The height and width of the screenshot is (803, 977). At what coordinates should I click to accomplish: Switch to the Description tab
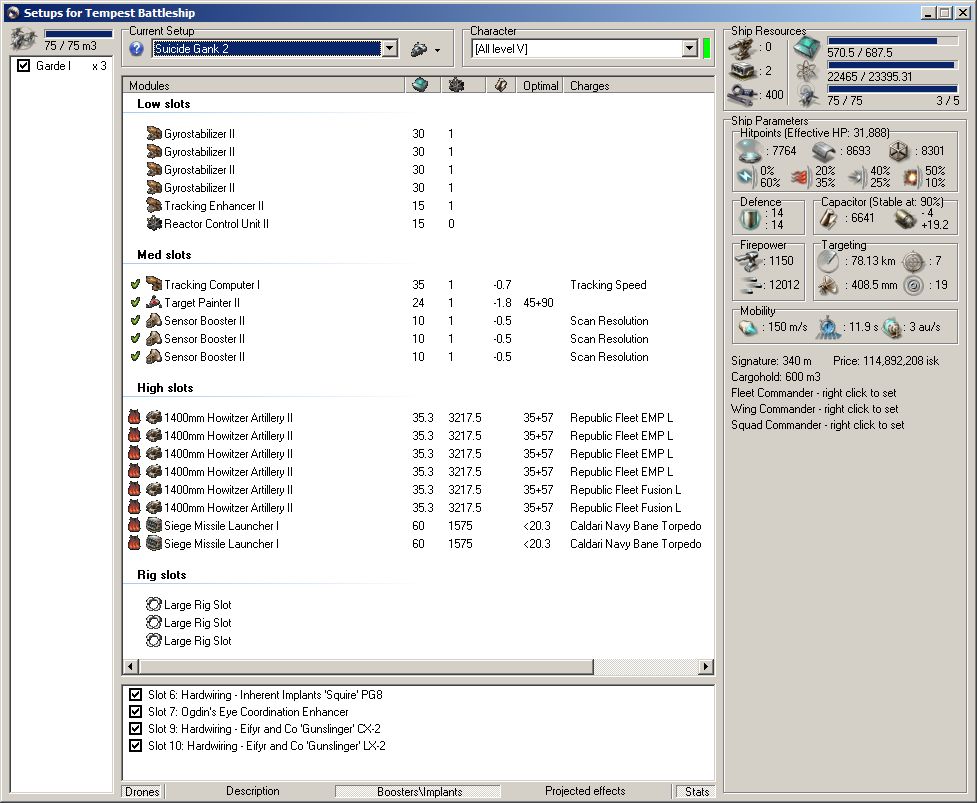coord(252,791)
